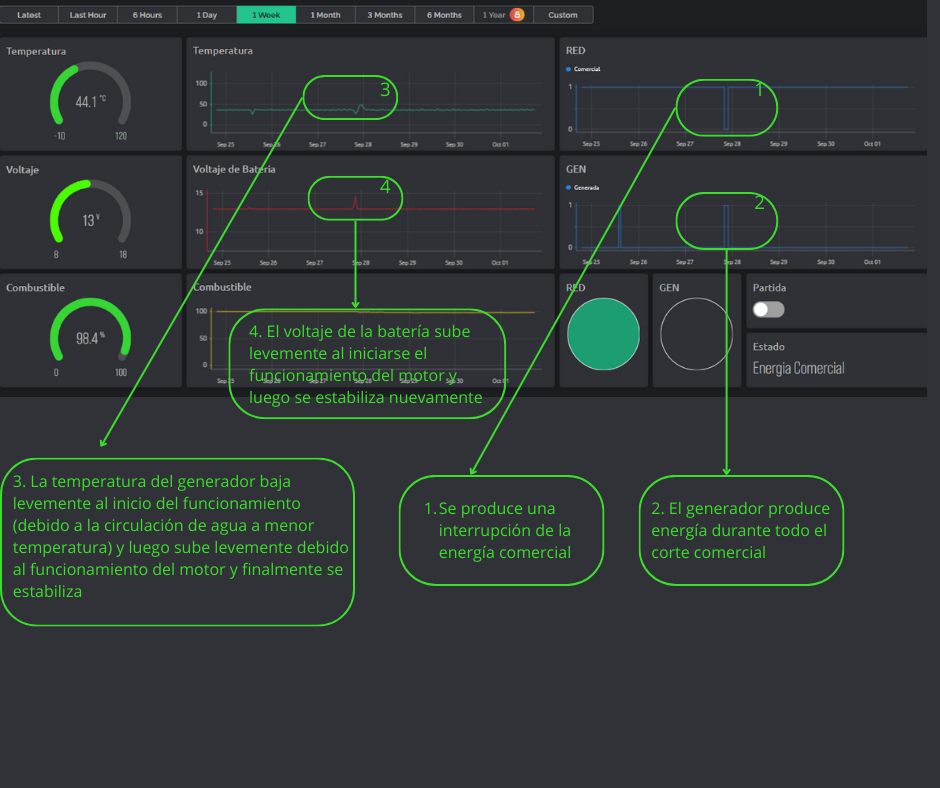The width and height of the screenshot is (940, 788).
Task: Click Sep 29 label on Temperatura chart axis
Action: (x=409, y=145)
